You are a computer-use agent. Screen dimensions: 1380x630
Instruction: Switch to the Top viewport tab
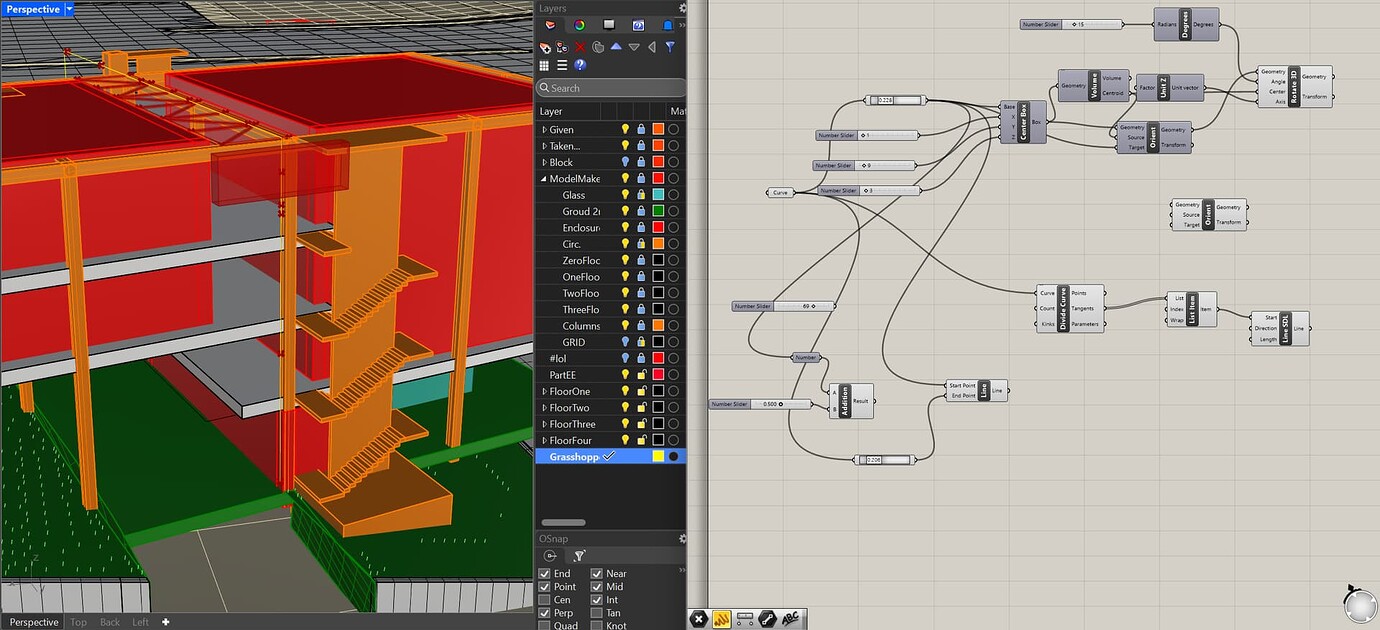click(x=79, y=622)
